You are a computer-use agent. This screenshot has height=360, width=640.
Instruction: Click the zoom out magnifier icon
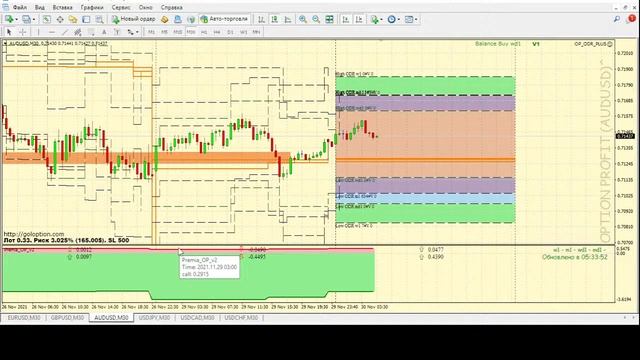pyautogui.click(x=316, y=19)
